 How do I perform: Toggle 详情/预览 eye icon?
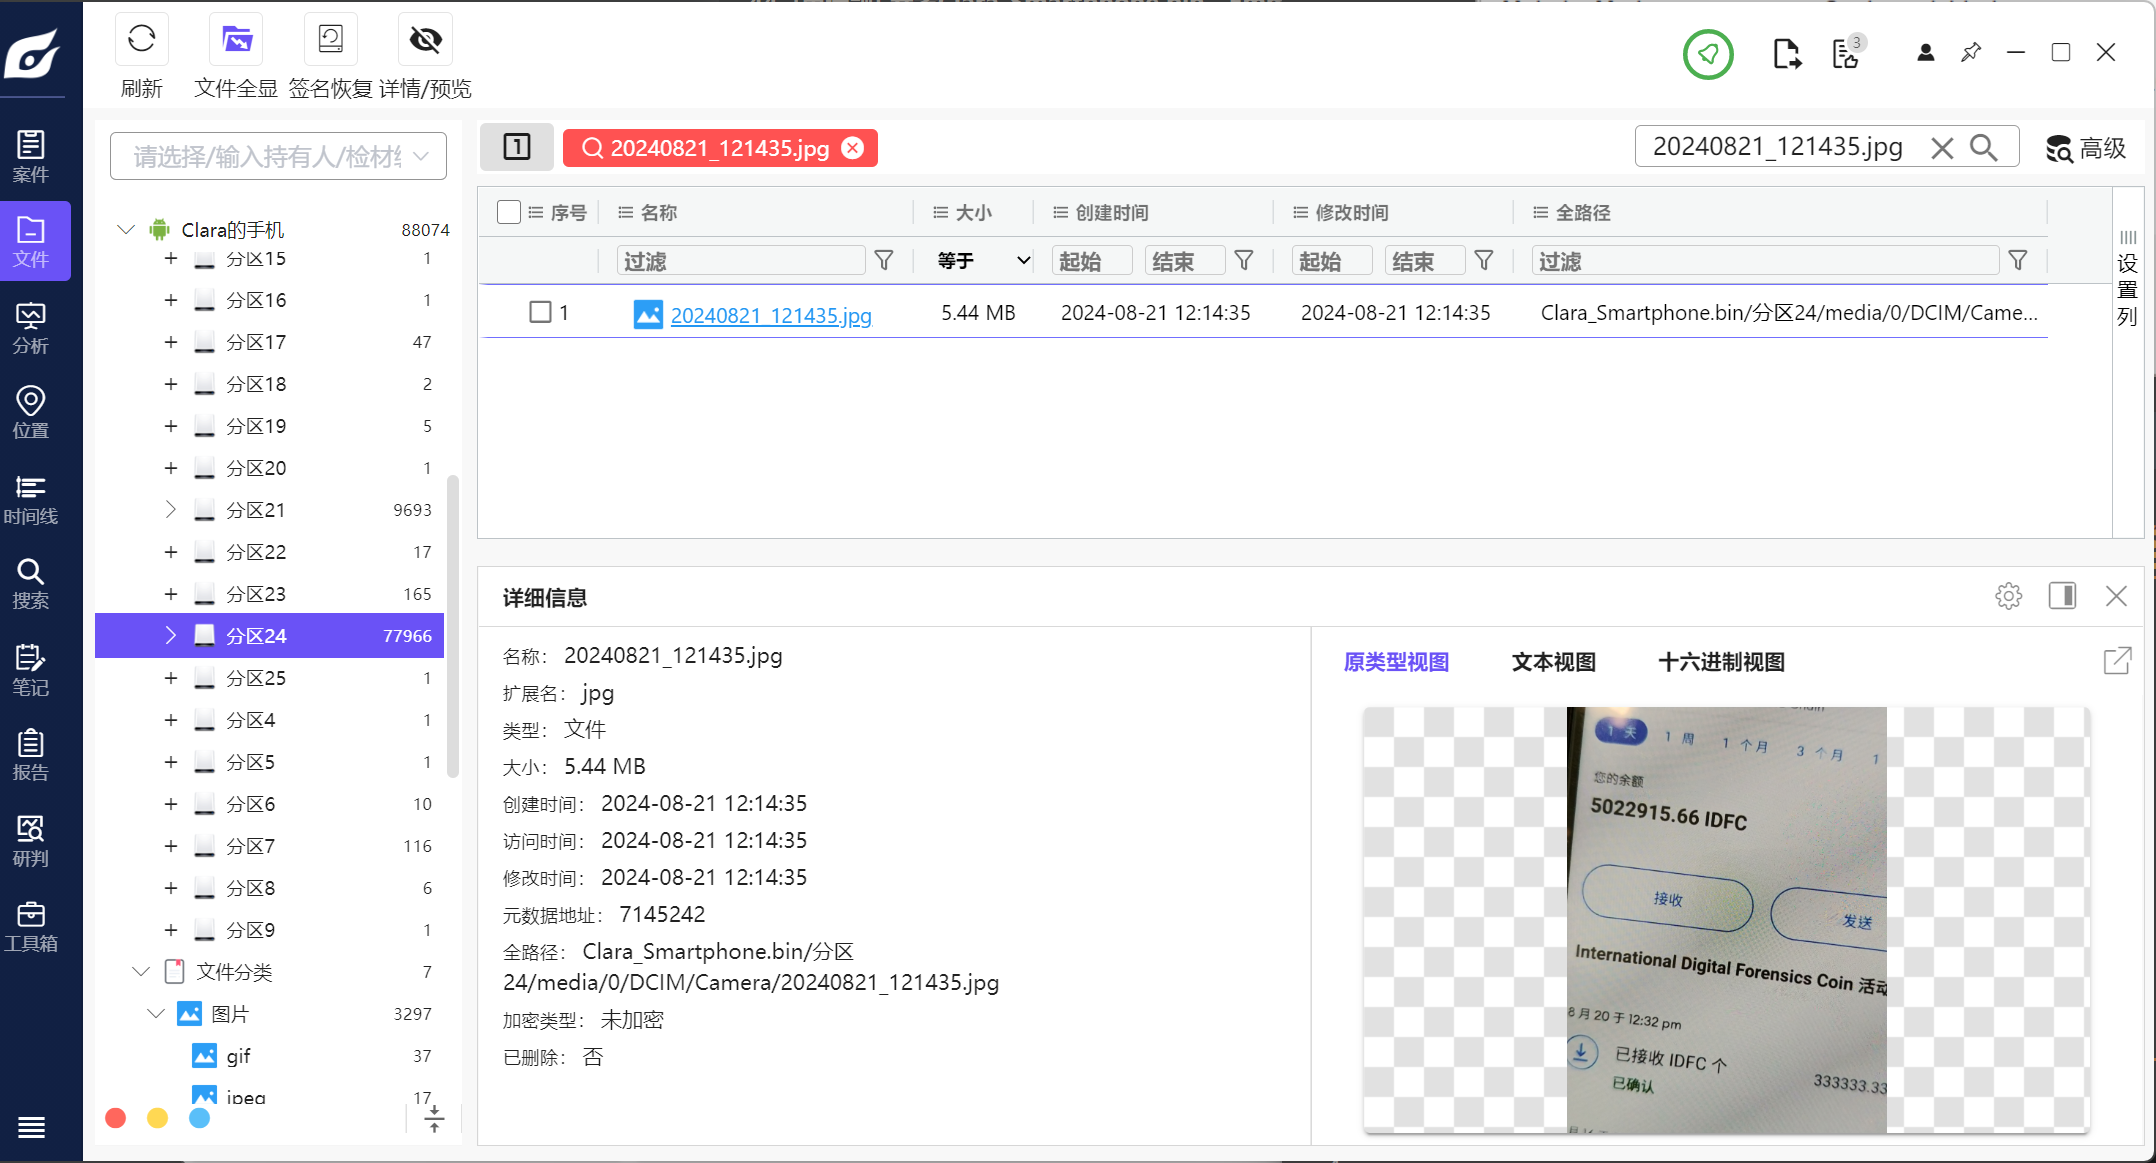point(425,40)
